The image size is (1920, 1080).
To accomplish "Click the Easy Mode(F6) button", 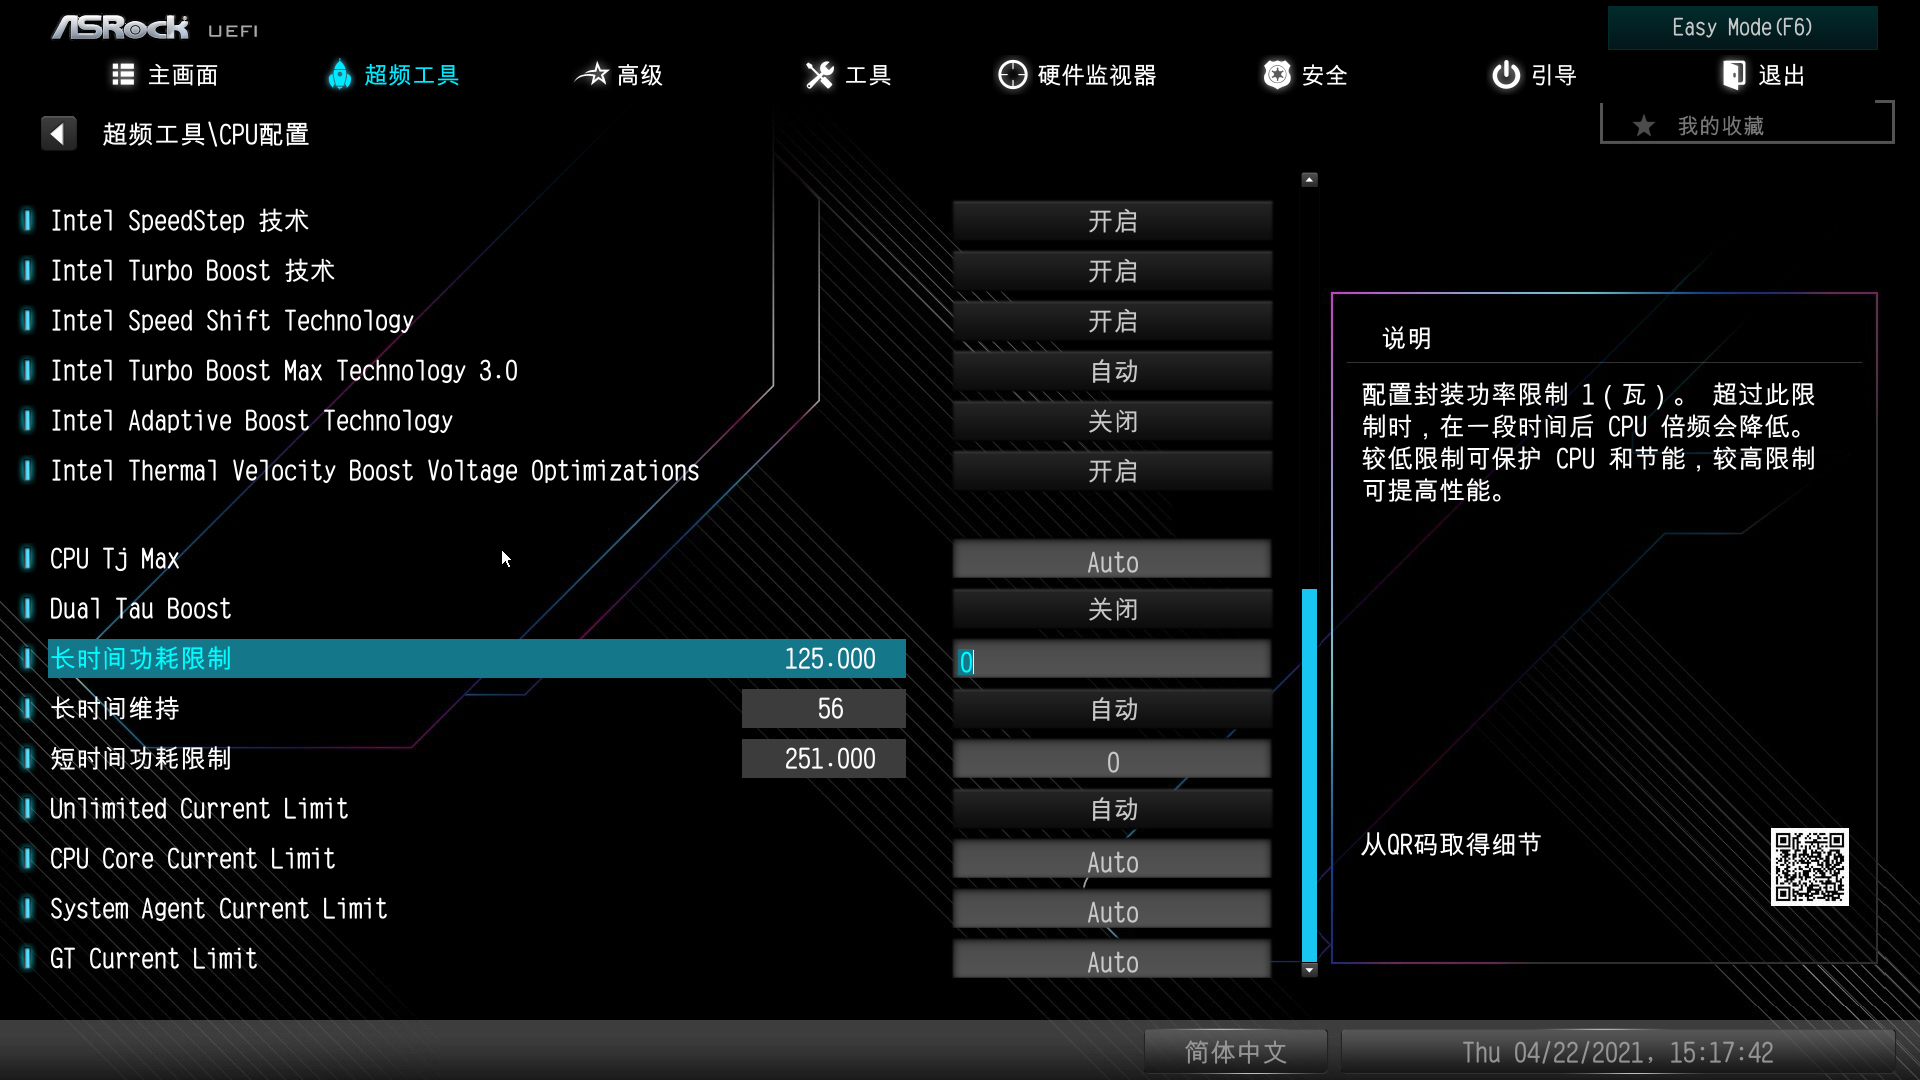I will (x=1742, y=27).
